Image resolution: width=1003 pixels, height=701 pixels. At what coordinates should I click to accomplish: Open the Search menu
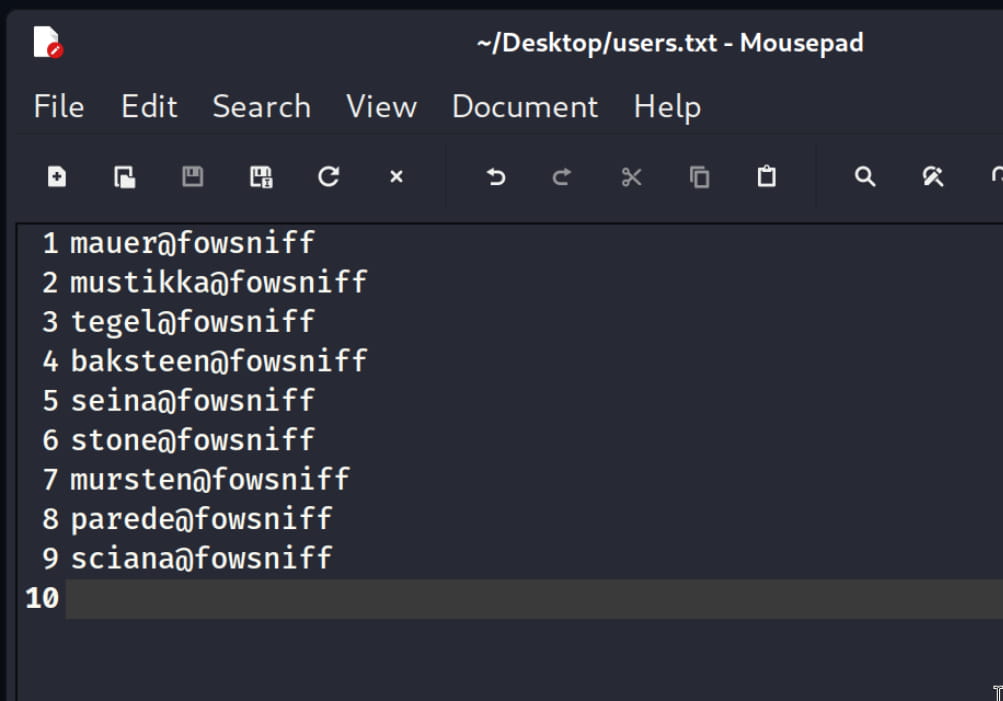[x=261, y=107]
